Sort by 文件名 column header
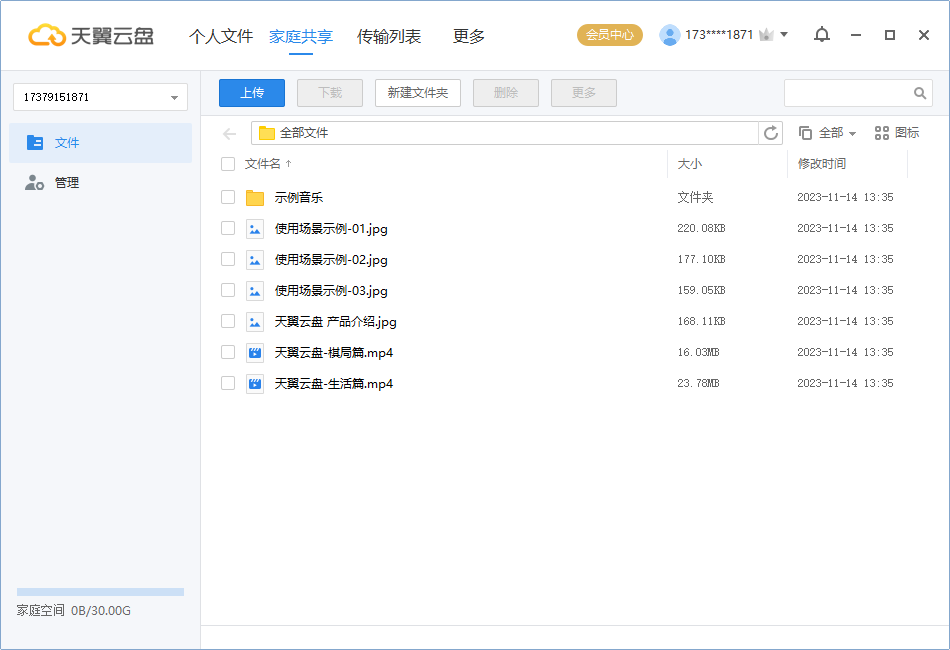Screen dimensions: 950x650 (x=262, y=164)
